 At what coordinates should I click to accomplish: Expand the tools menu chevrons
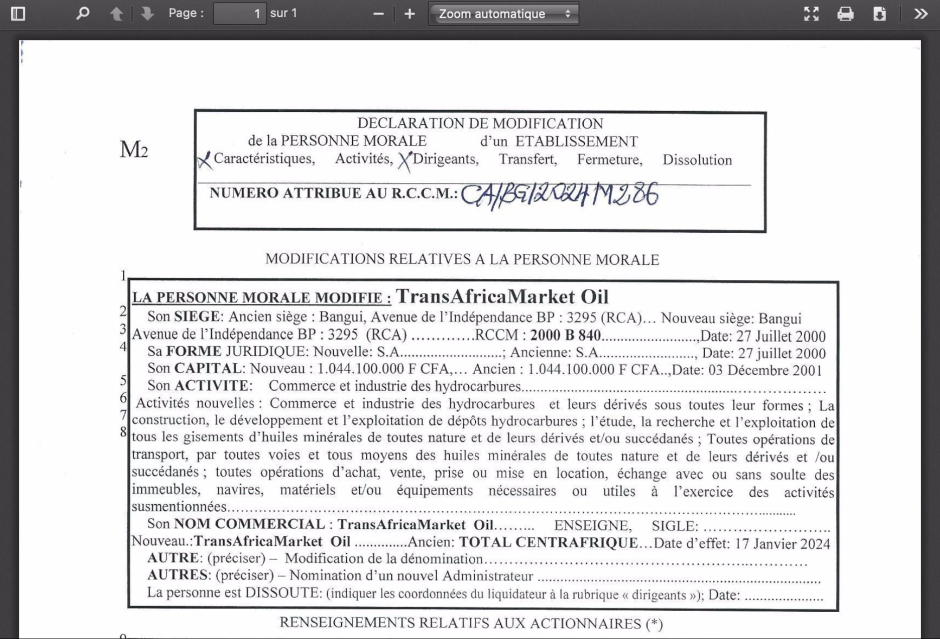pos(920,14)
